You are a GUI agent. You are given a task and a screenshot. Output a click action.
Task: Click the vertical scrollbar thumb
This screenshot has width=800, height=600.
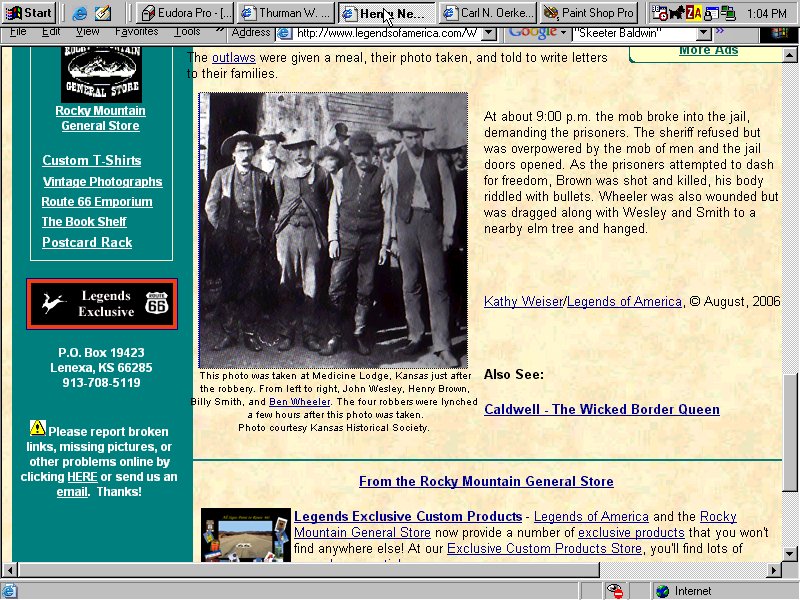pos(790,433)
